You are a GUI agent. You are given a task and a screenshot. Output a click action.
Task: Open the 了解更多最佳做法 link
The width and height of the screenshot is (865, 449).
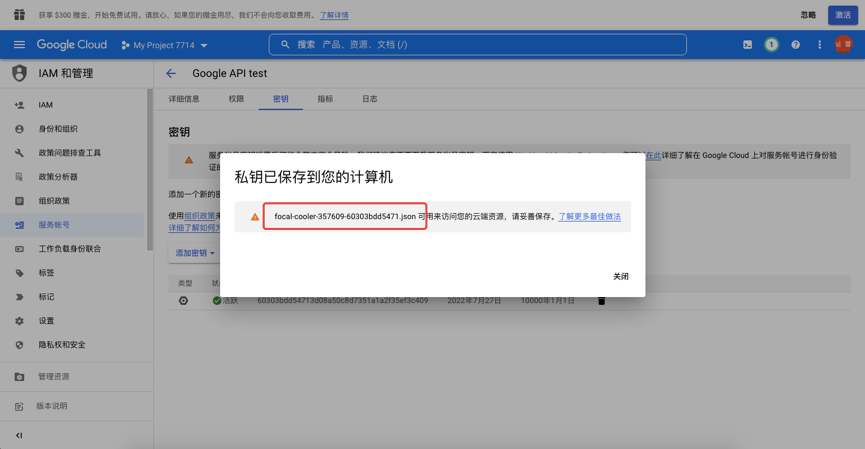pos(589,216)
